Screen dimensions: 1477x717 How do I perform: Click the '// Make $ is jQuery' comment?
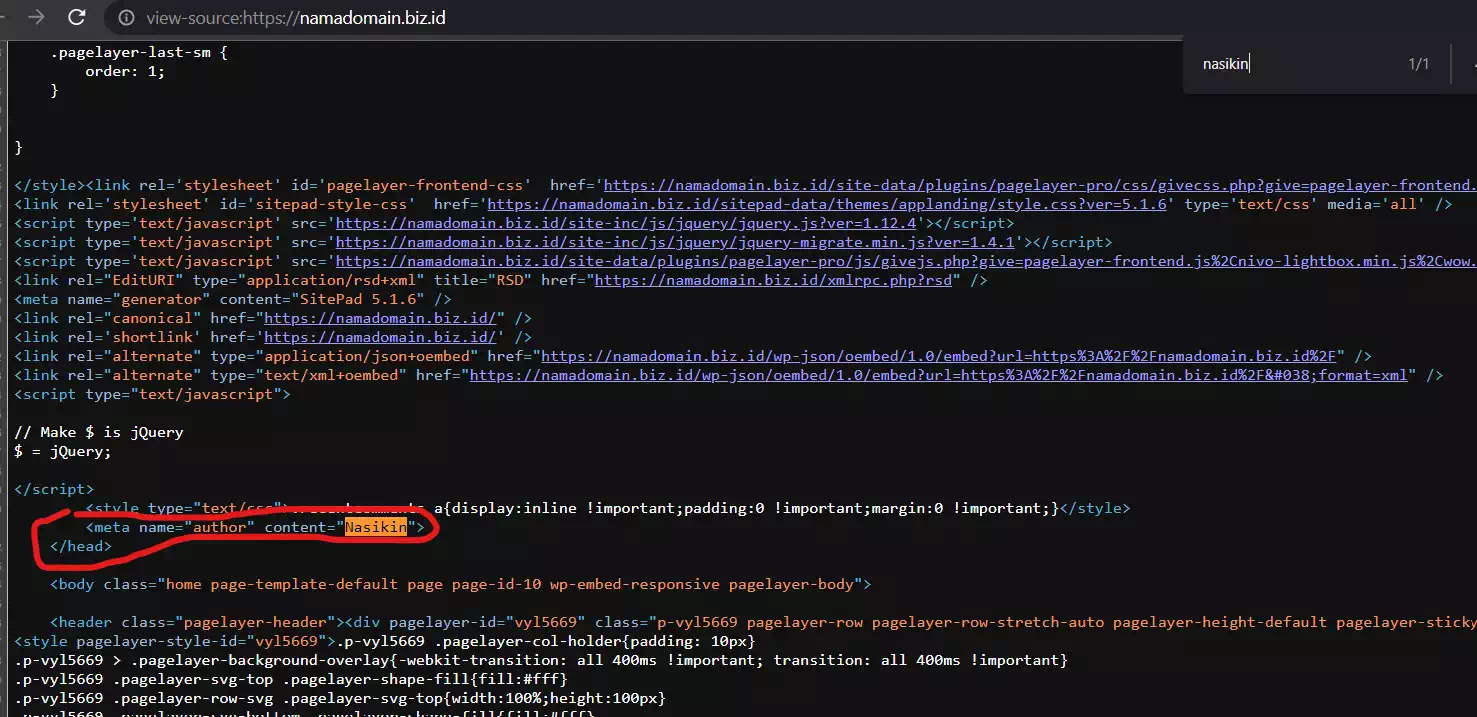tap(99, 432)
